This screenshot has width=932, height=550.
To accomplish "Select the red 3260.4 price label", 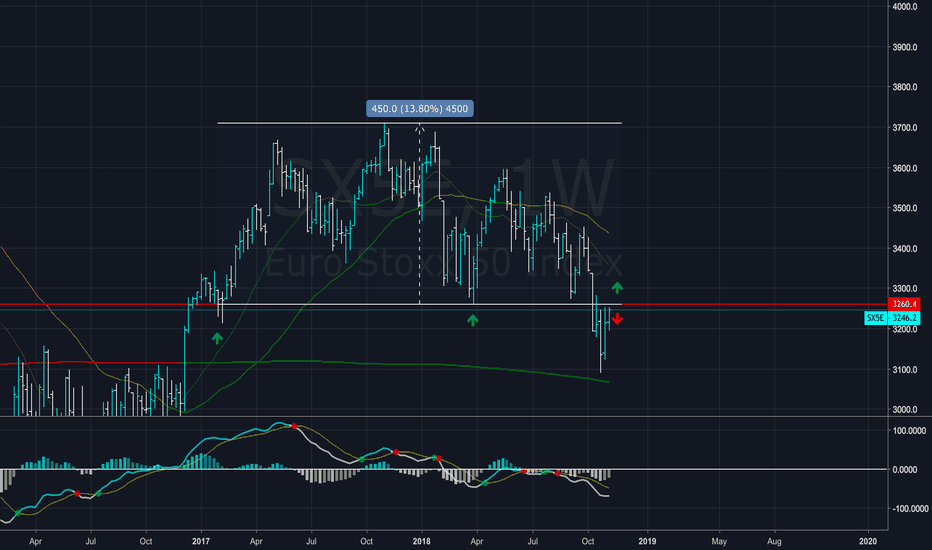I will point(904,304).
